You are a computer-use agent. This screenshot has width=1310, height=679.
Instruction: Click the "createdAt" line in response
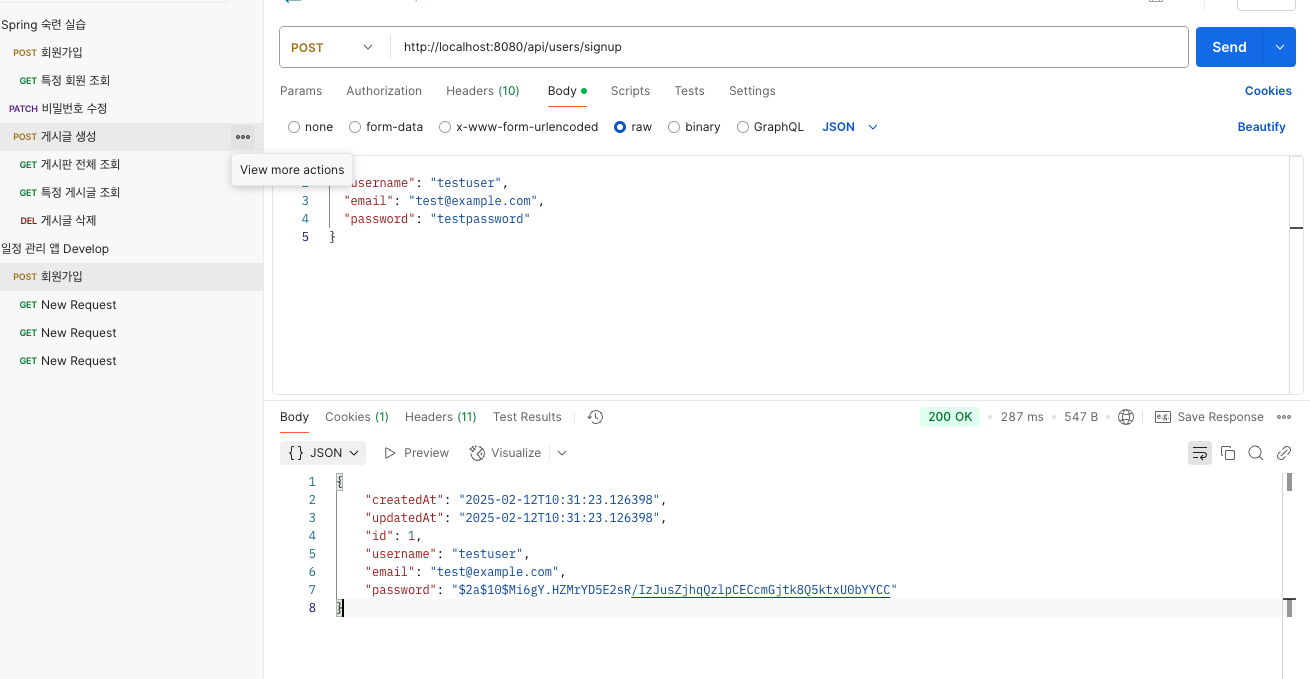515,500
